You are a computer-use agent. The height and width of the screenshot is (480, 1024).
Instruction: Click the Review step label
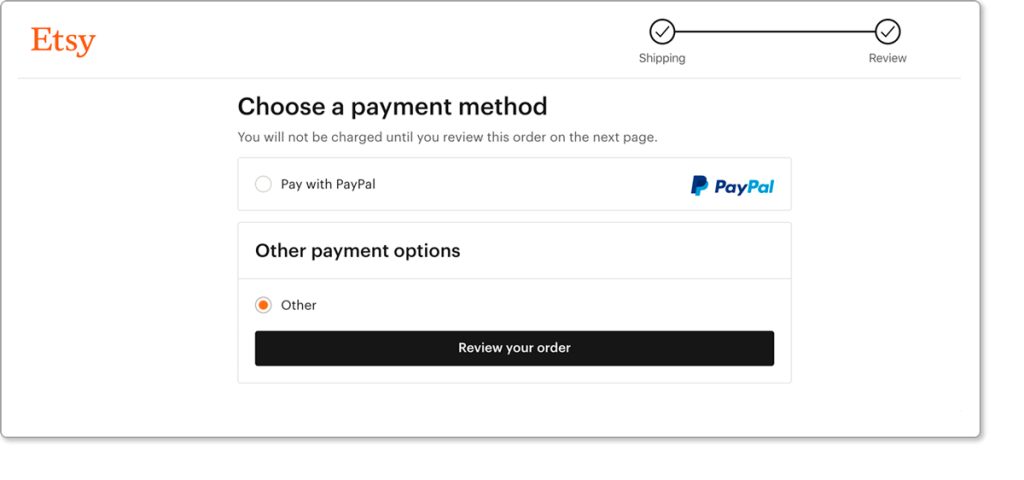(888, 58)
